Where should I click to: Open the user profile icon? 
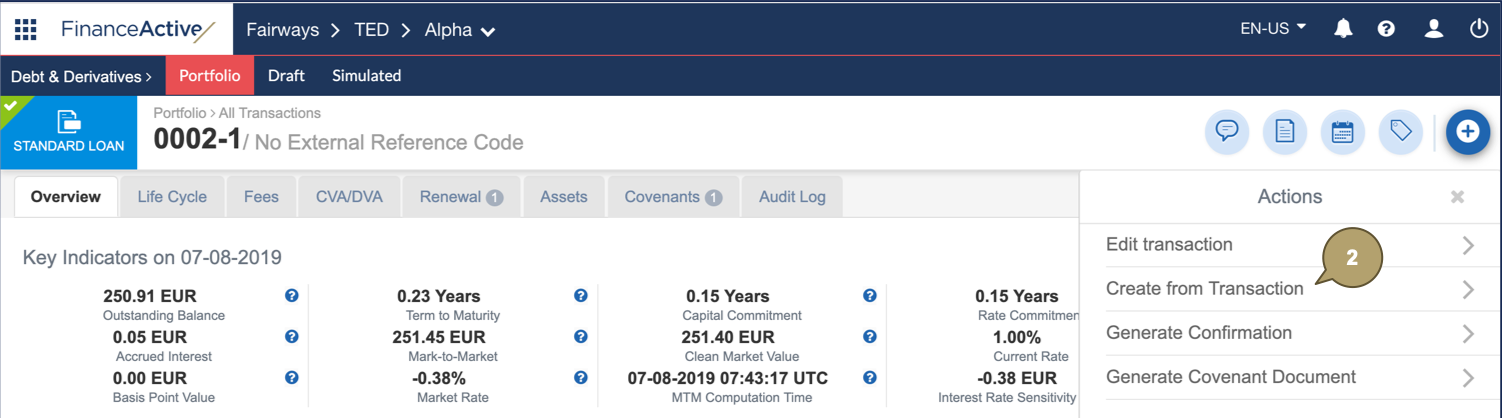1433,29
